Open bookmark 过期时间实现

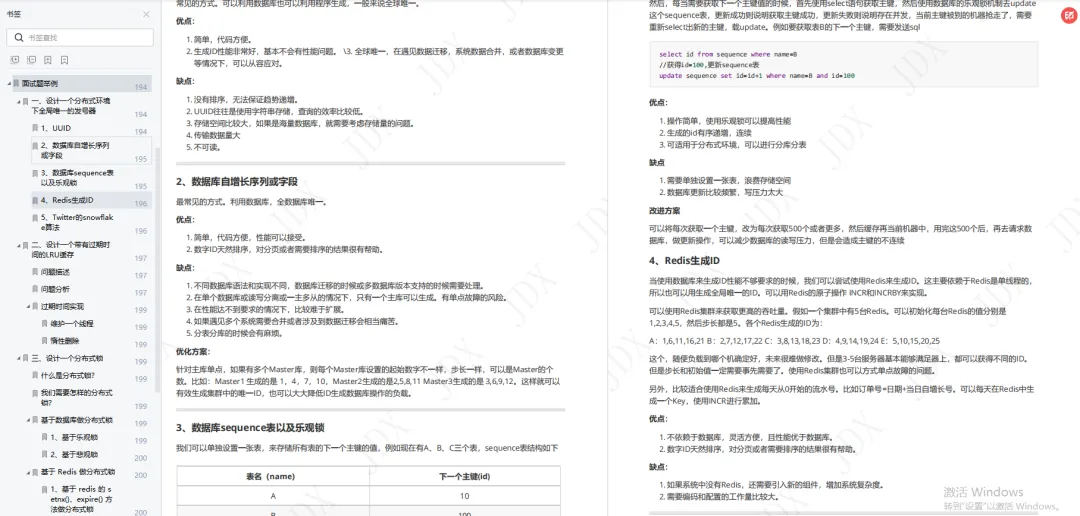[x=62, y=307]
